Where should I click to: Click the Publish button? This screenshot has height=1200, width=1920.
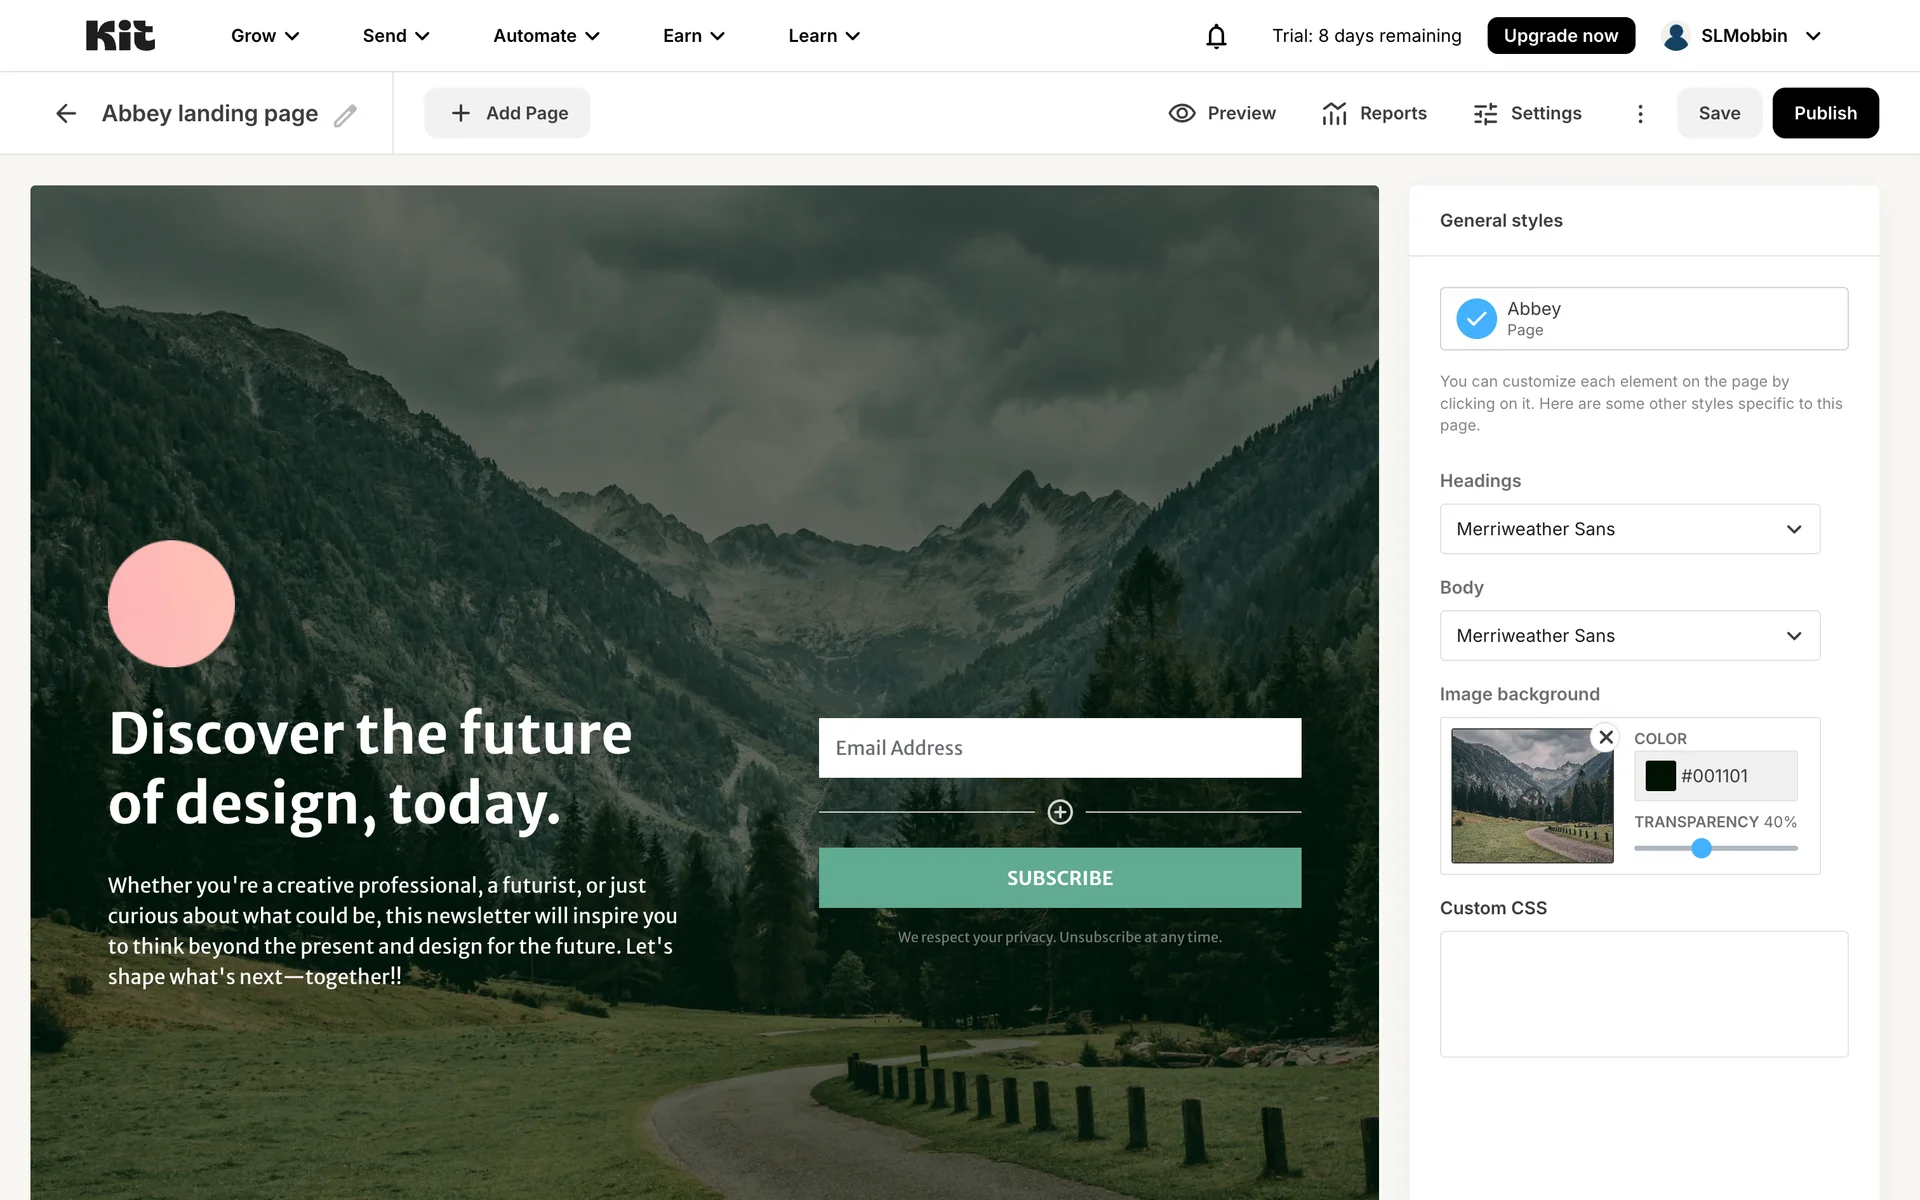(1825, 113)
